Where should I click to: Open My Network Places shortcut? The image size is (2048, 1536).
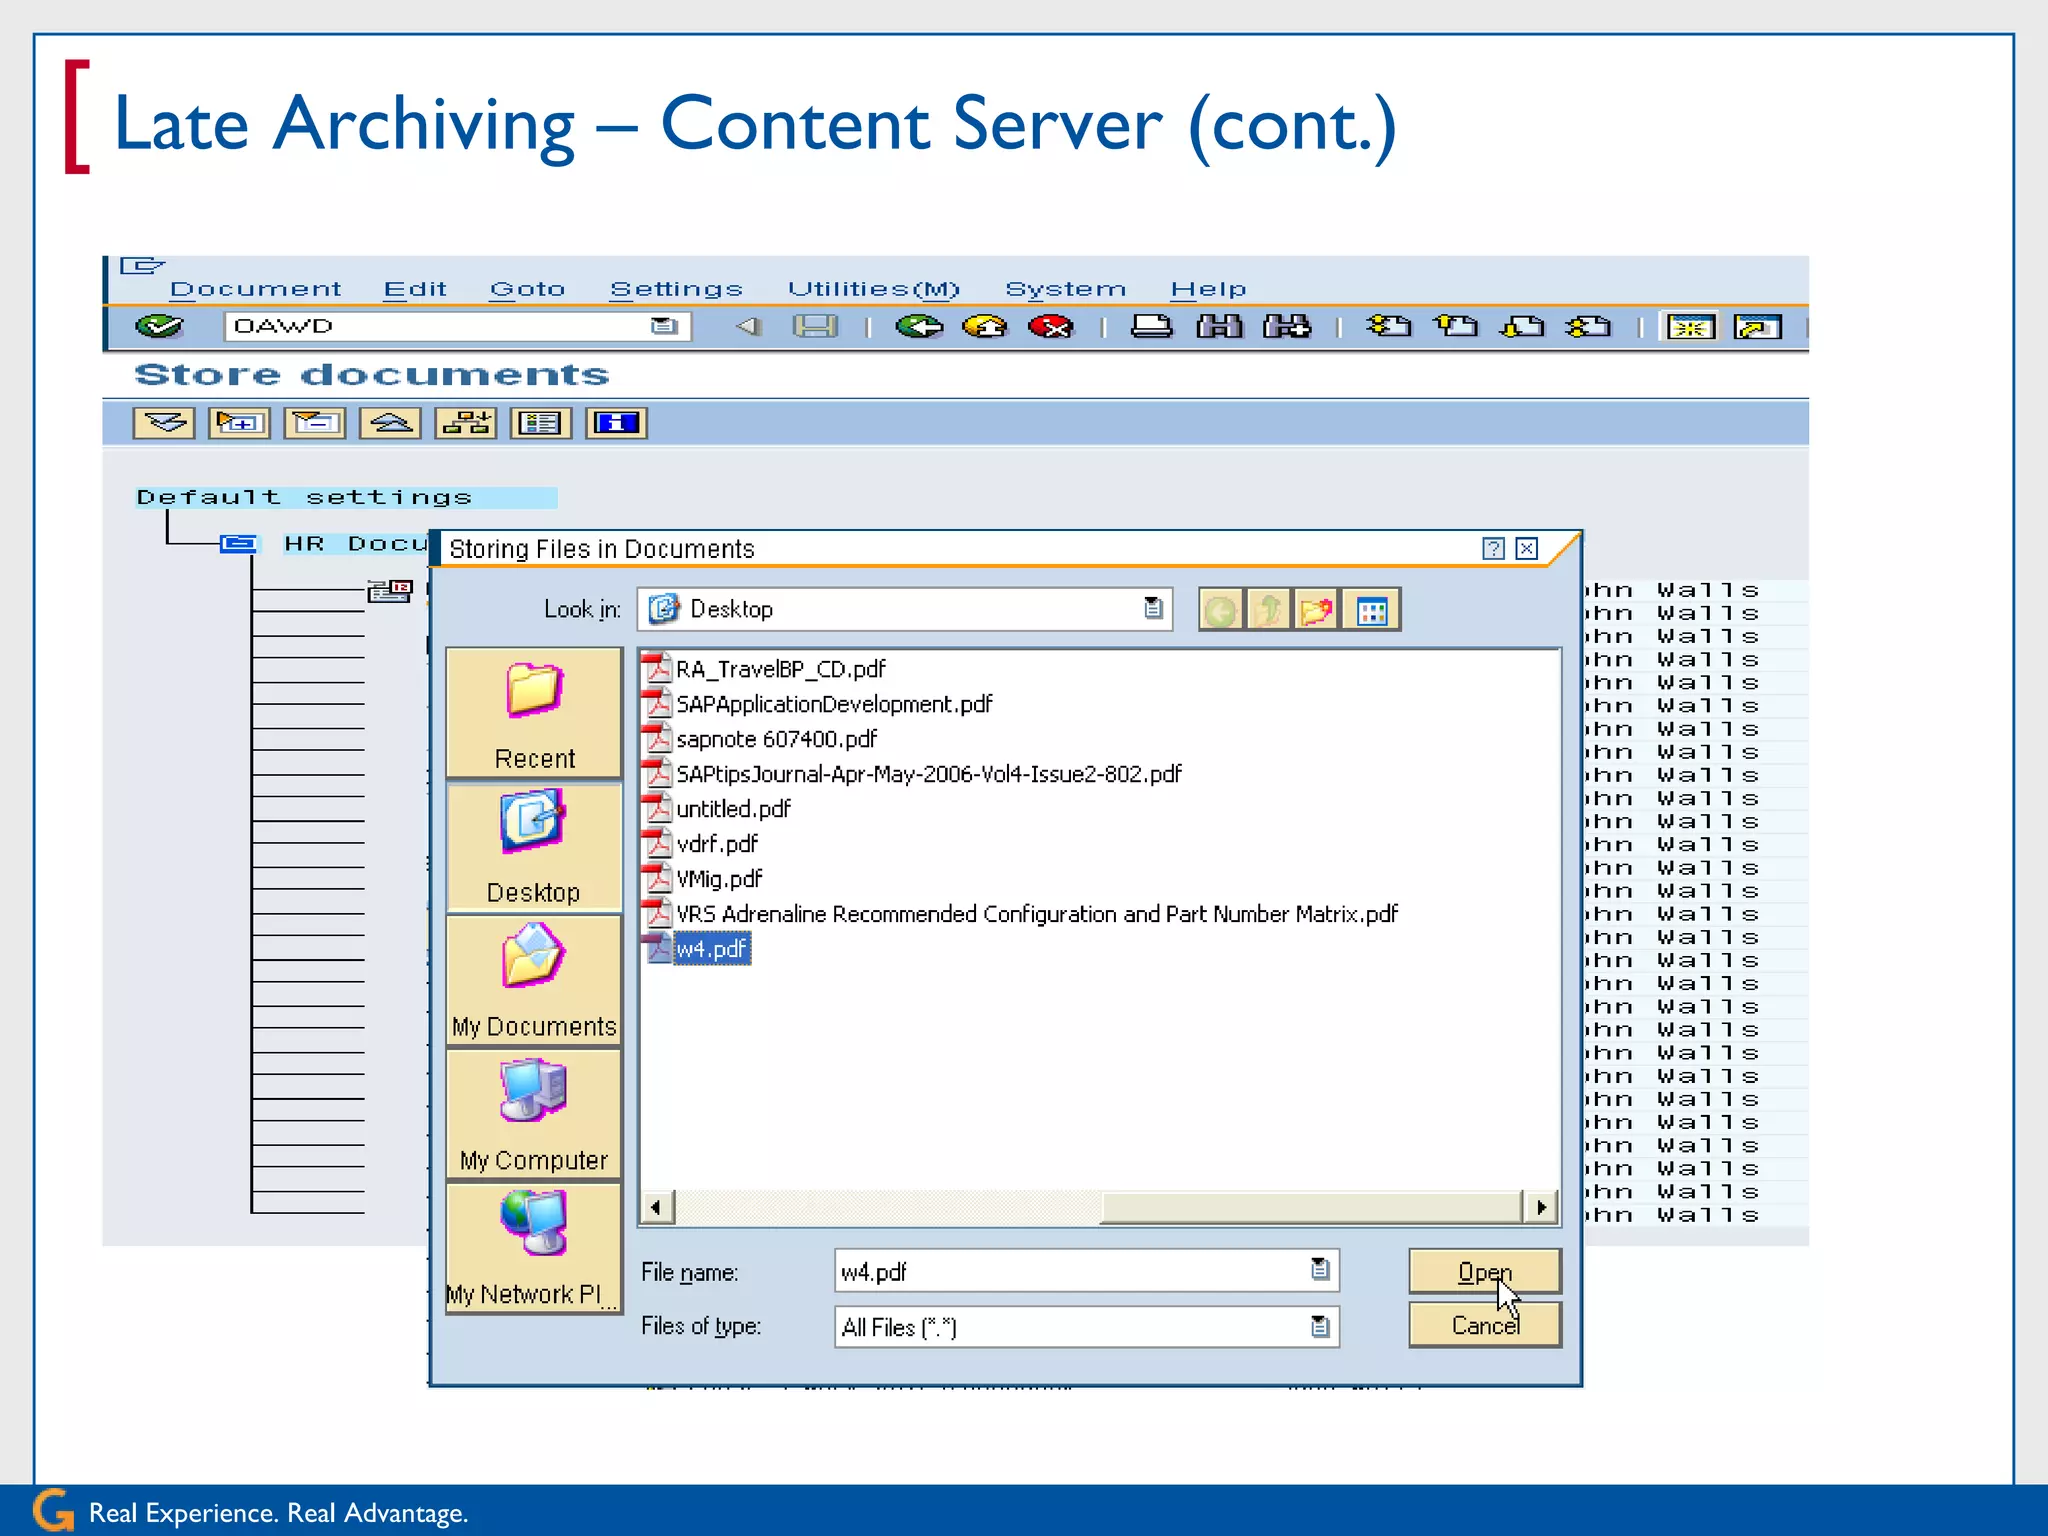pos(534,1248)
